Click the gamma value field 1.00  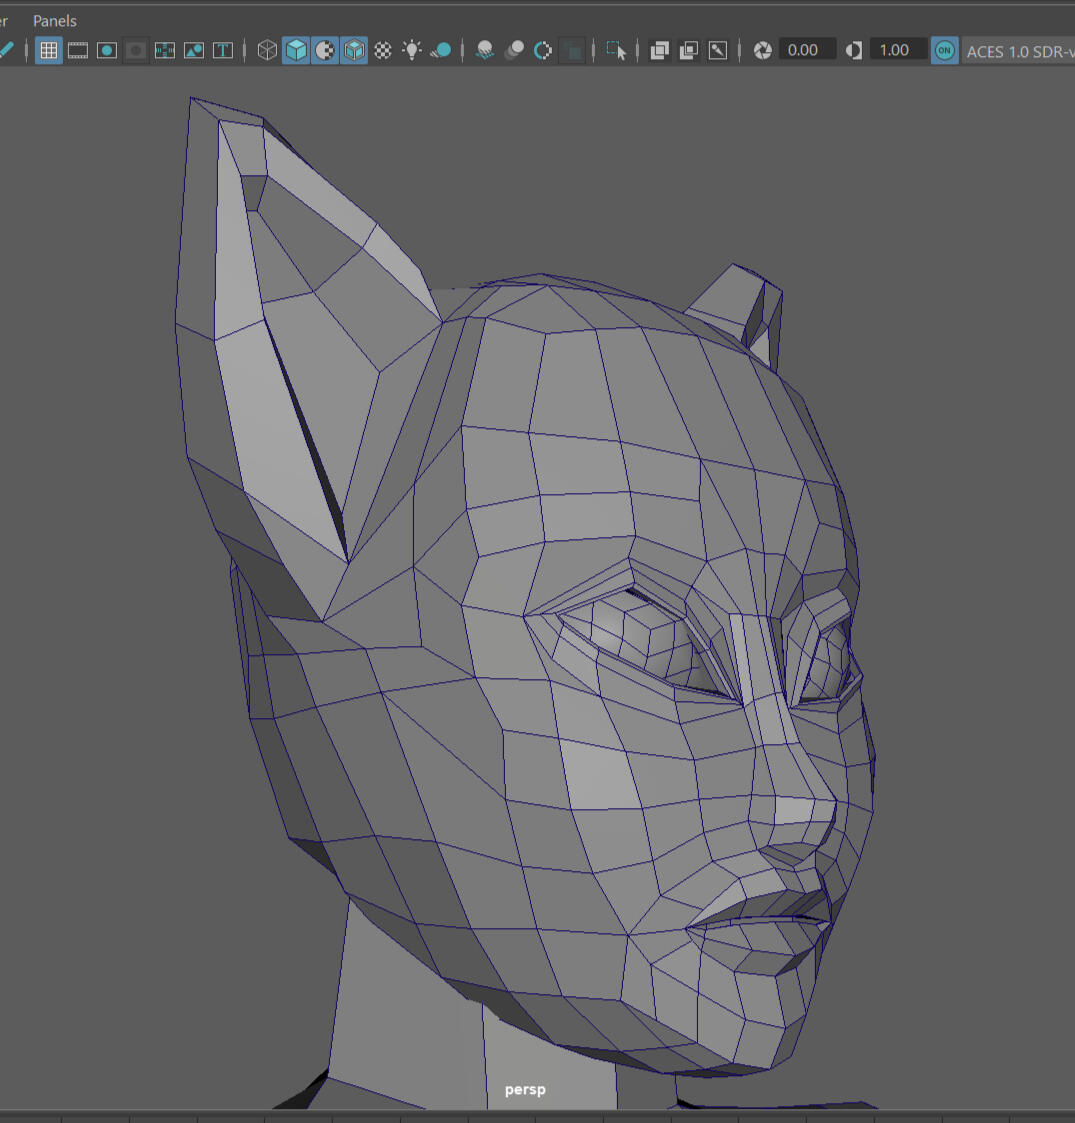[x=896, y=50]
